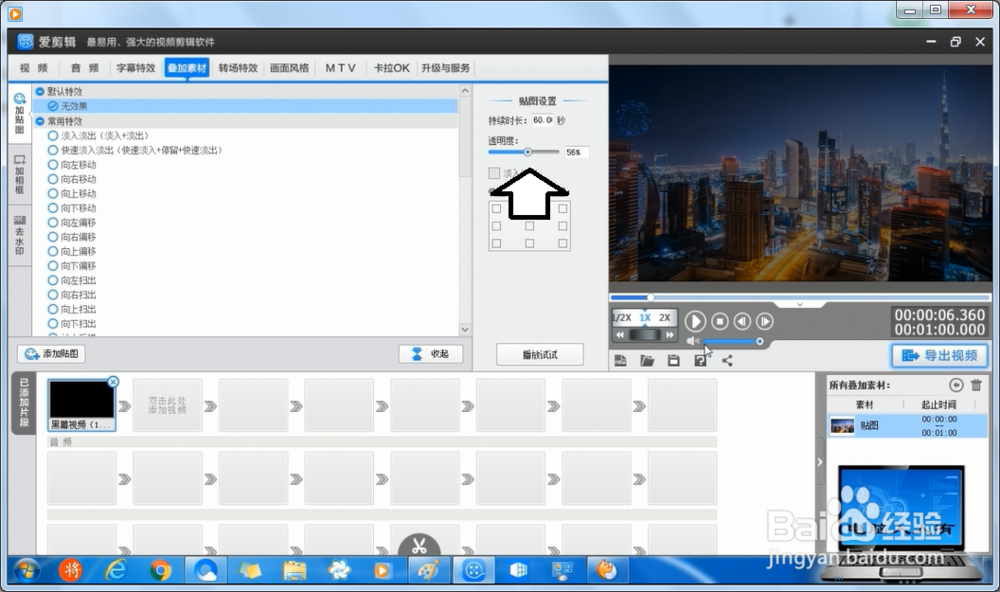Launch Google Chrome from taskbar
1000x592 pixels.
pos(160,570)
